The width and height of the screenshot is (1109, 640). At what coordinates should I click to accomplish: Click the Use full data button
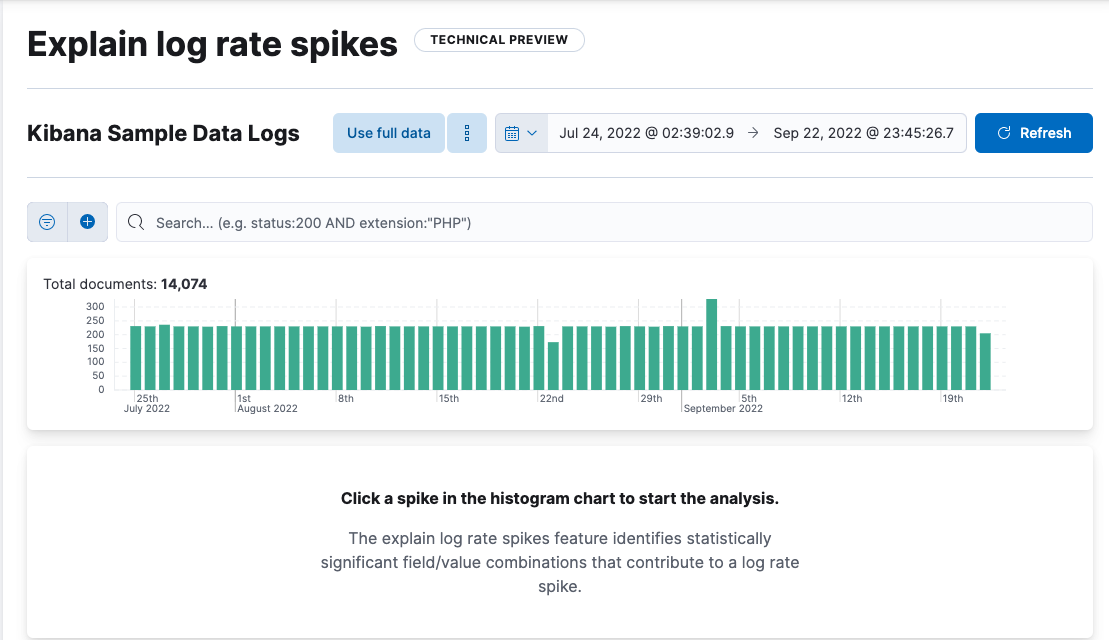click(x=388, y=132)
